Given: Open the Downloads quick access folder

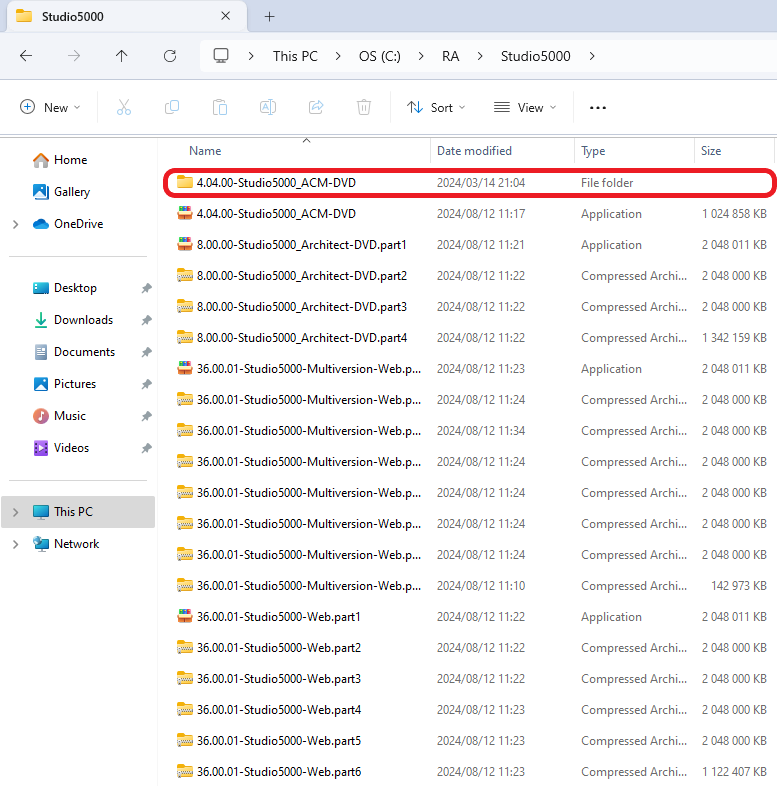Looking at the screenshot, I should [x=73, y=320].
